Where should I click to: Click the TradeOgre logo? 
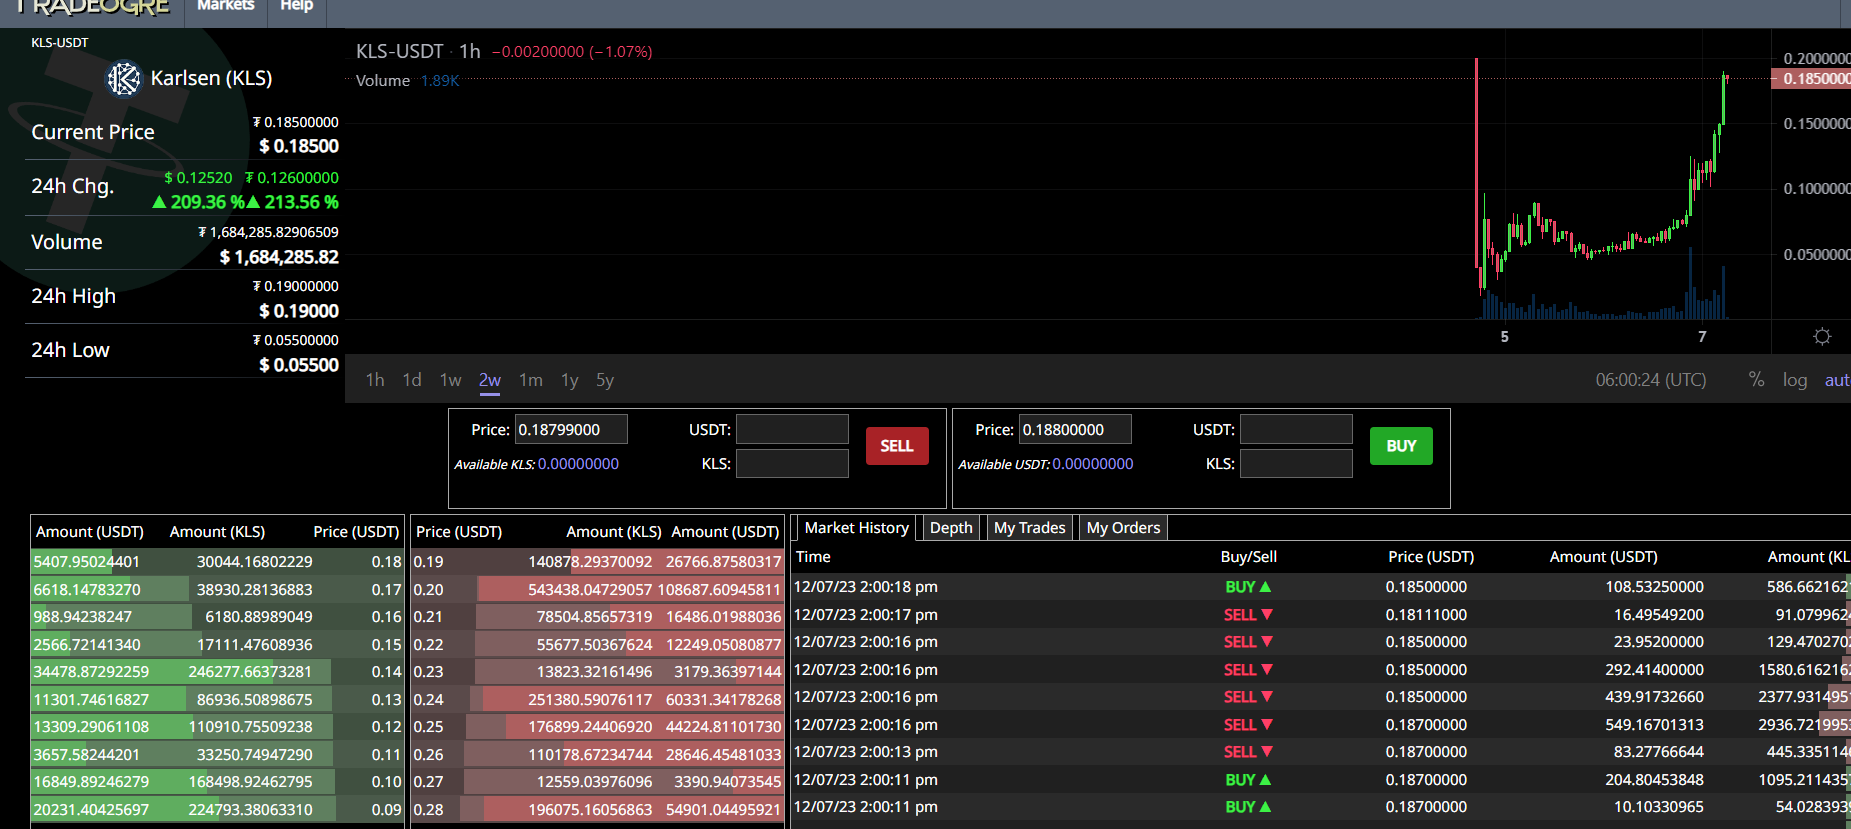[92, 7]
